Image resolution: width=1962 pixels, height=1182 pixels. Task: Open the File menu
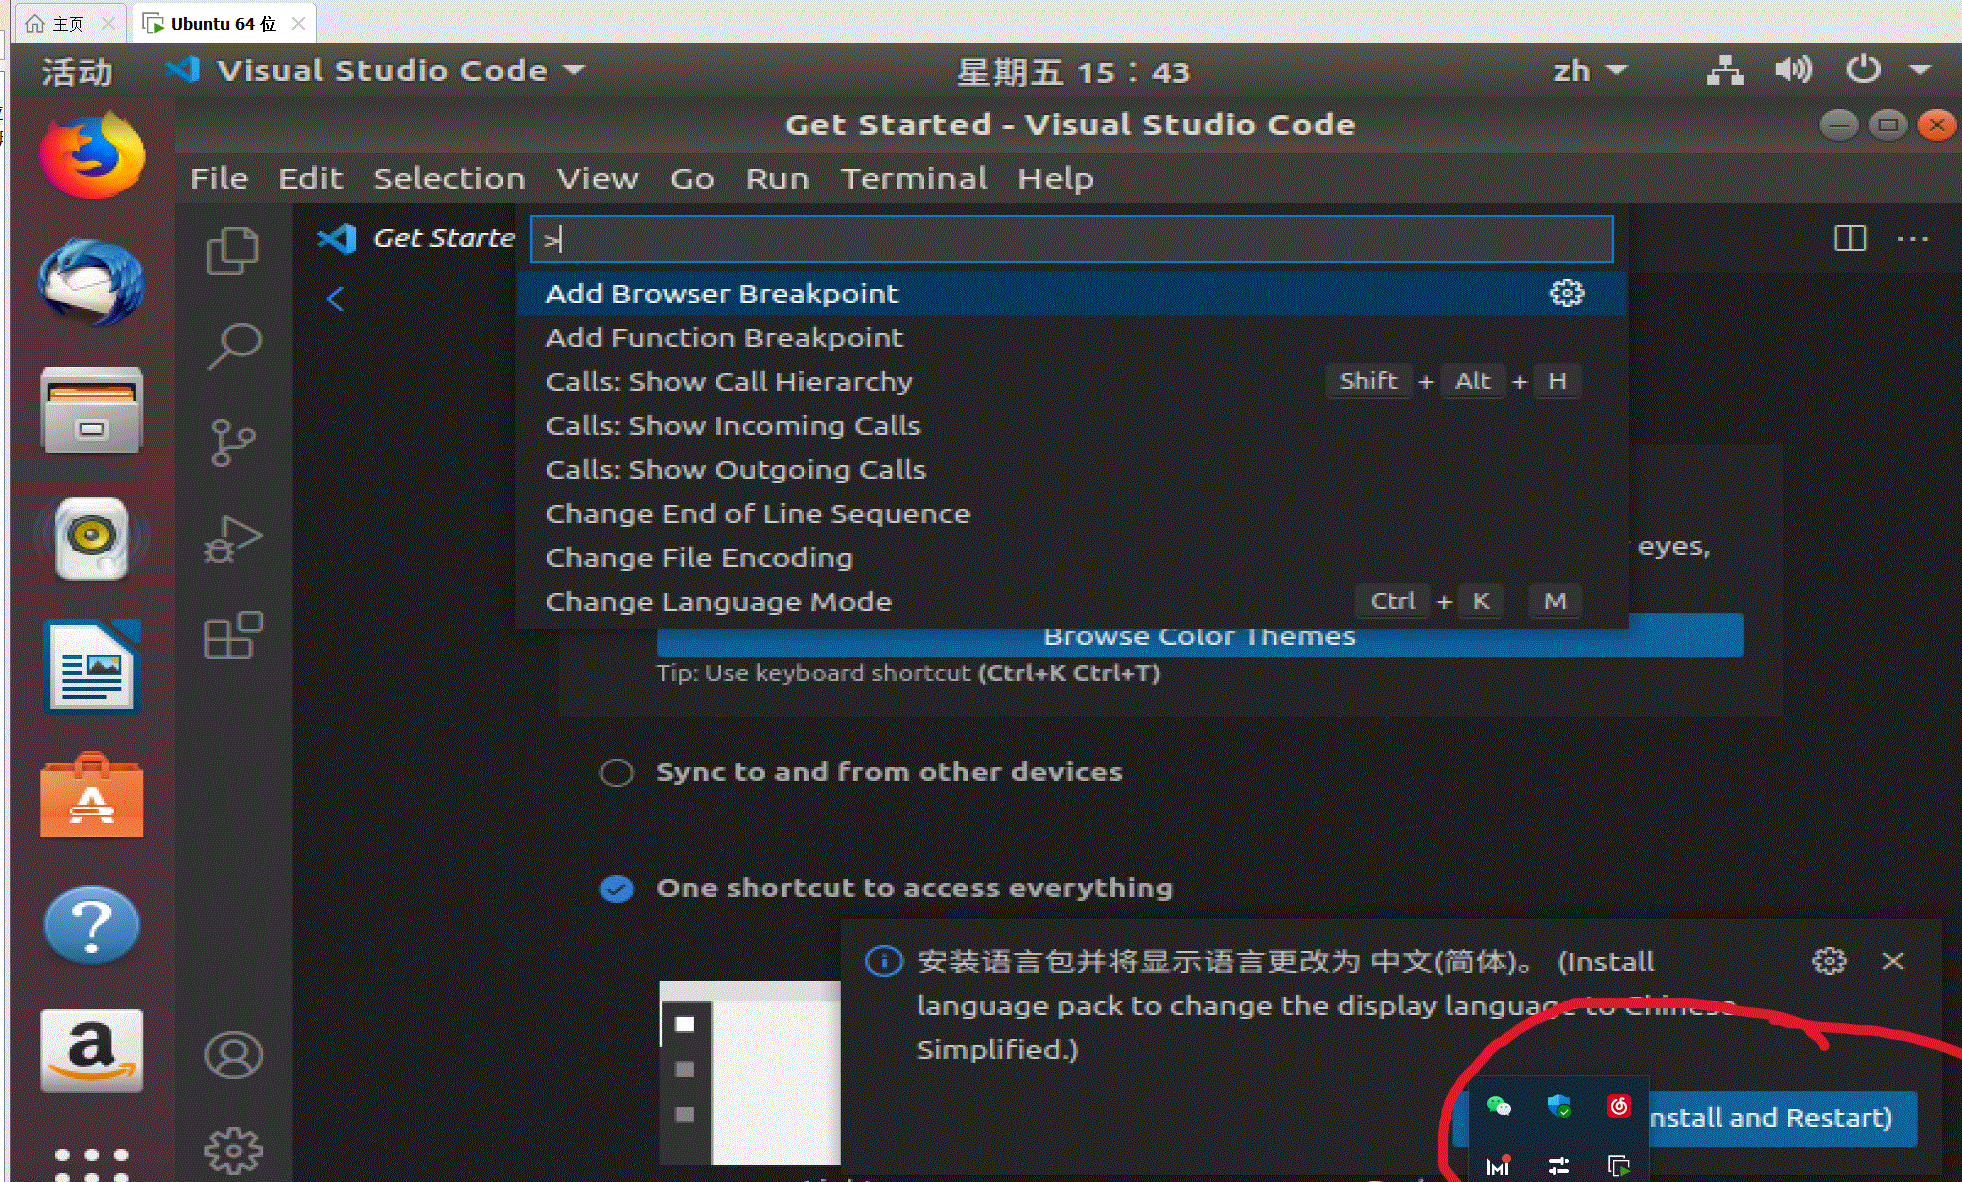(x=219, y=179)
